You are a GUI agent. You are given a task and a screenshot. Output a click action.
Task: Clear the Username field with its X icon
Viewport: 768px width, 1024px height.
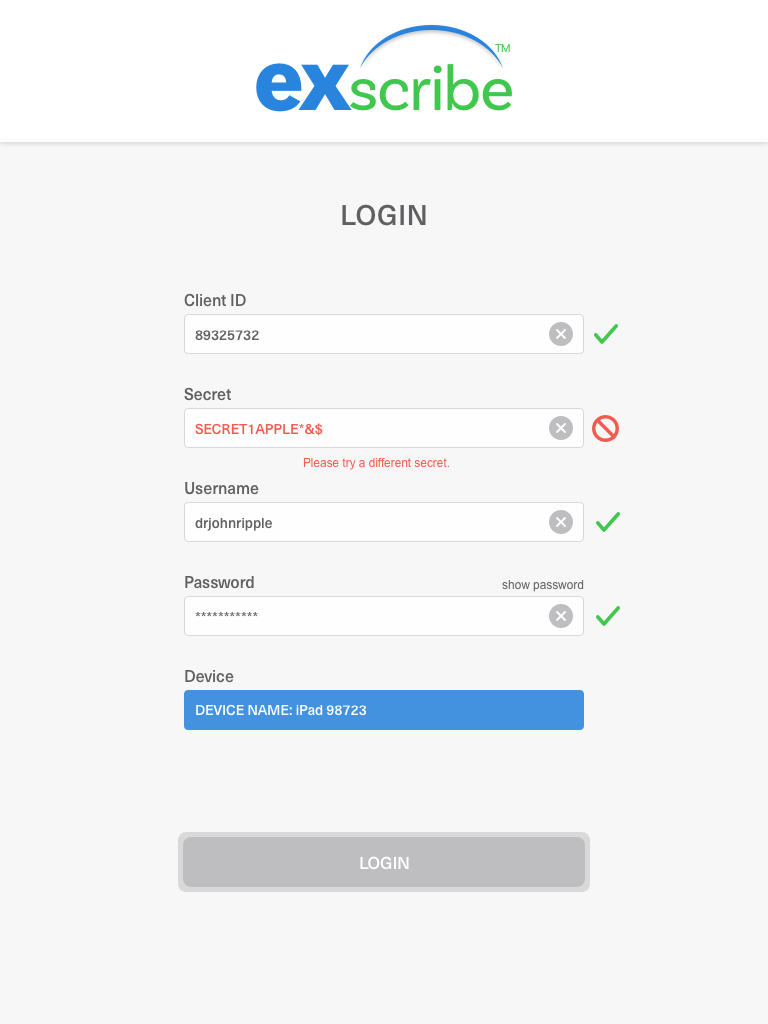coord(560,522)
